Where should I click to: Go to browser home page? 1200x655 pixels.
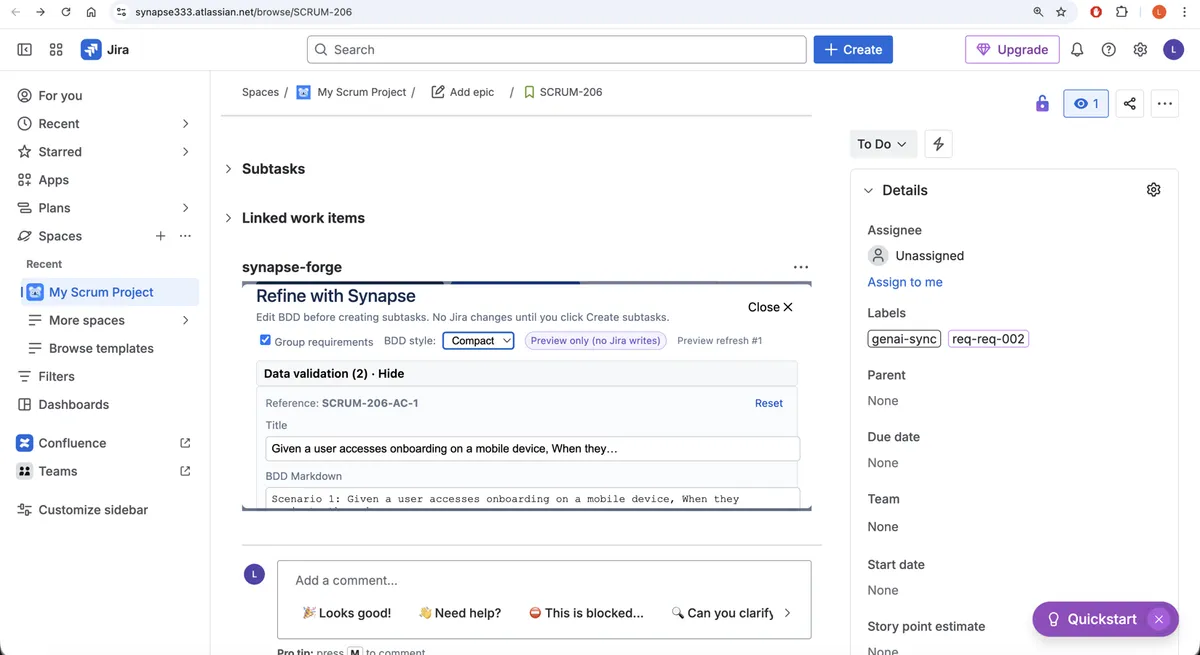(91, 12)
